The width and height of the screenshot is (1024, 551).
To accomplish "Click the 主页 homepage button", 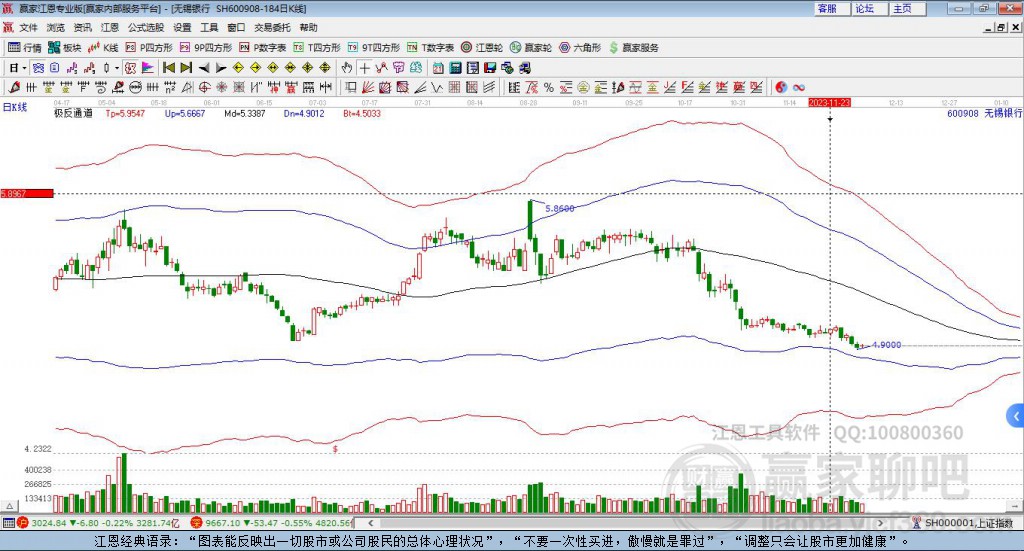I will (x=908, y=8).
